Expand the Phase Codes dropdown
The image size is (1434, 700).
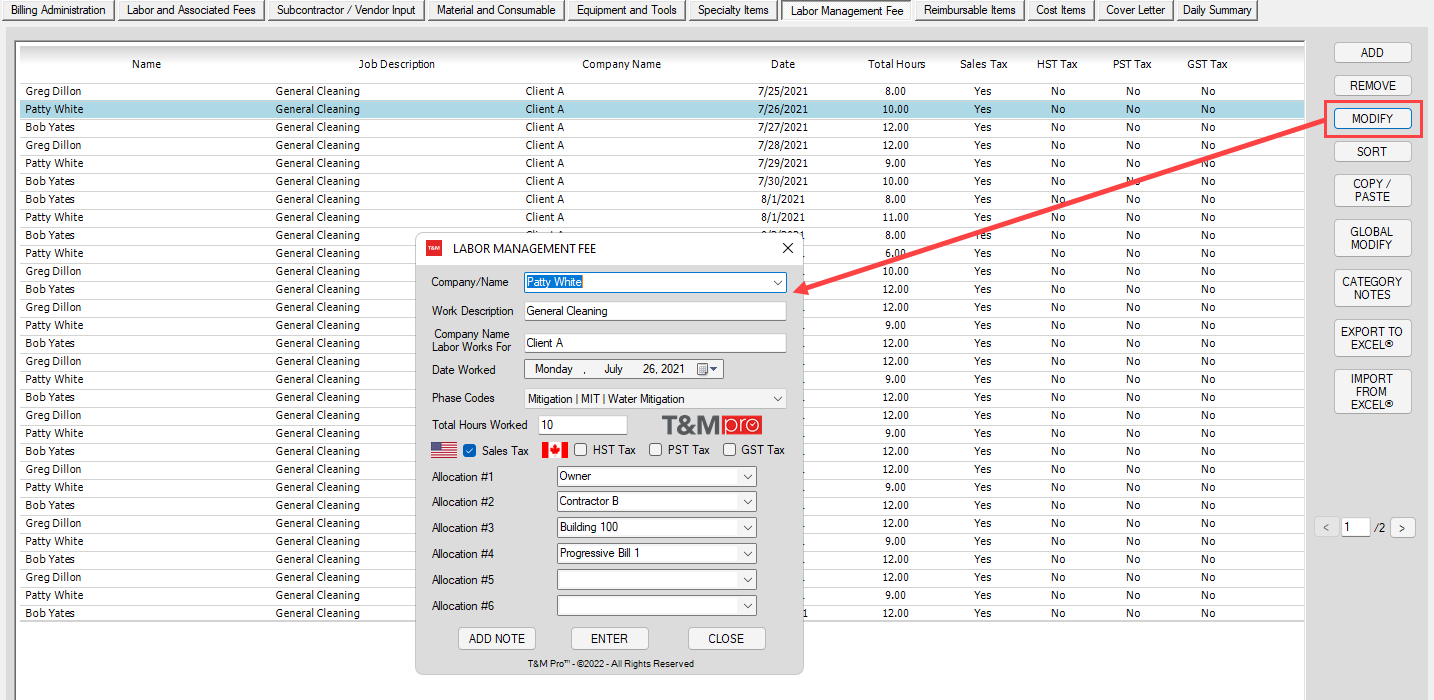776,399
